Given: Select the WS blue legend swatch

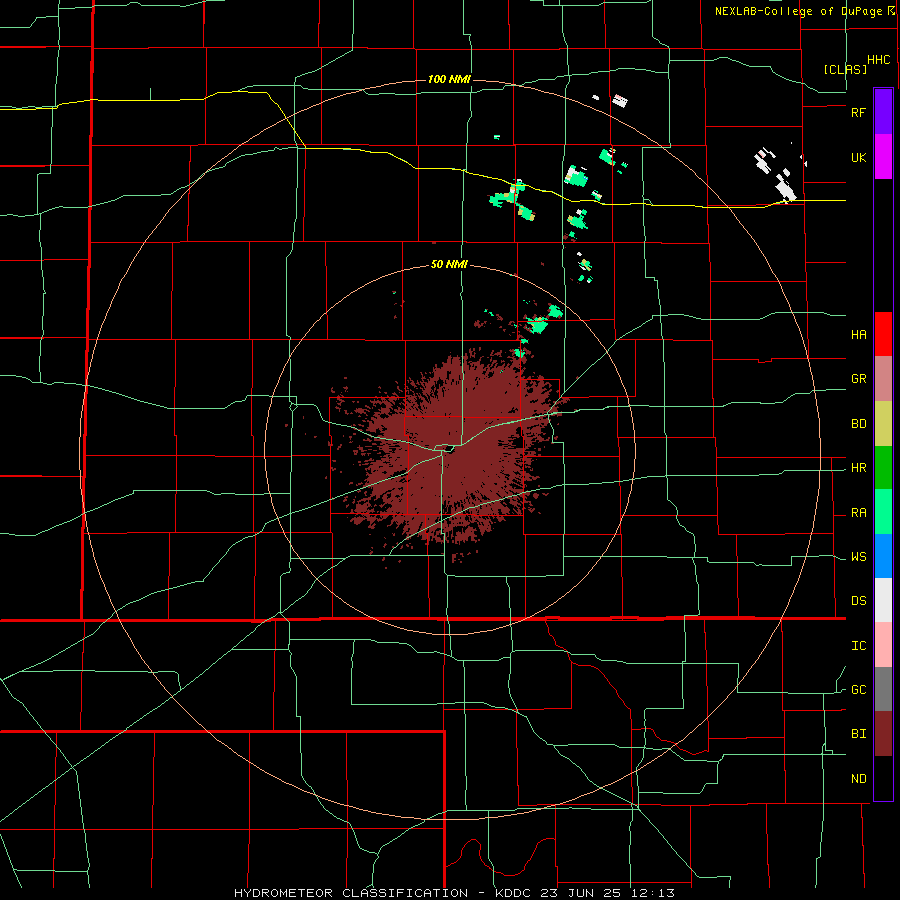Looking at the screenshot, I should 883,556.
